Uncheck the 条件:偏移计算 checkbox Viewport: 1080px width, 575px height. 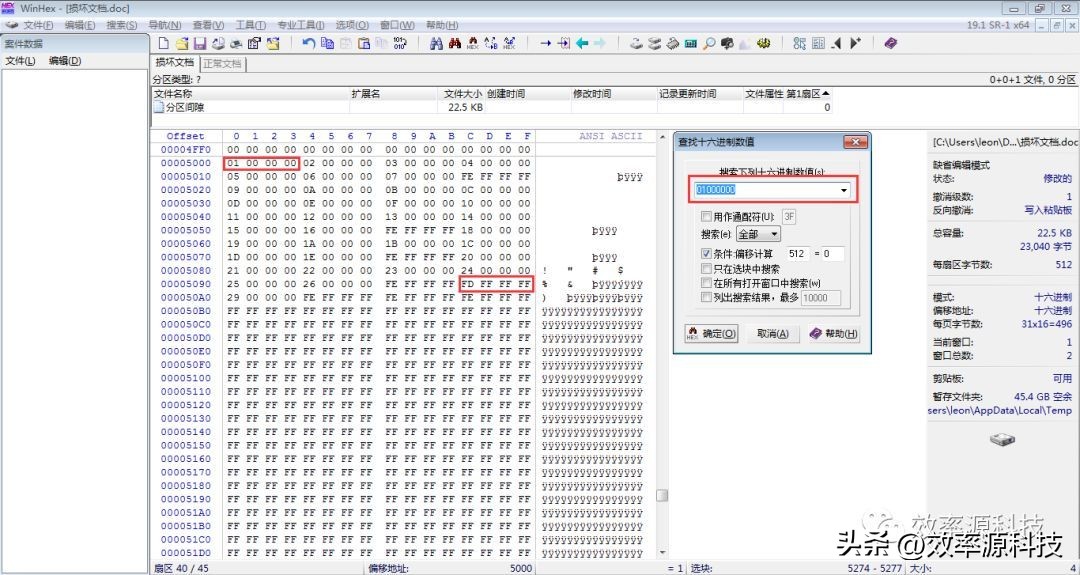pos(706,254)
